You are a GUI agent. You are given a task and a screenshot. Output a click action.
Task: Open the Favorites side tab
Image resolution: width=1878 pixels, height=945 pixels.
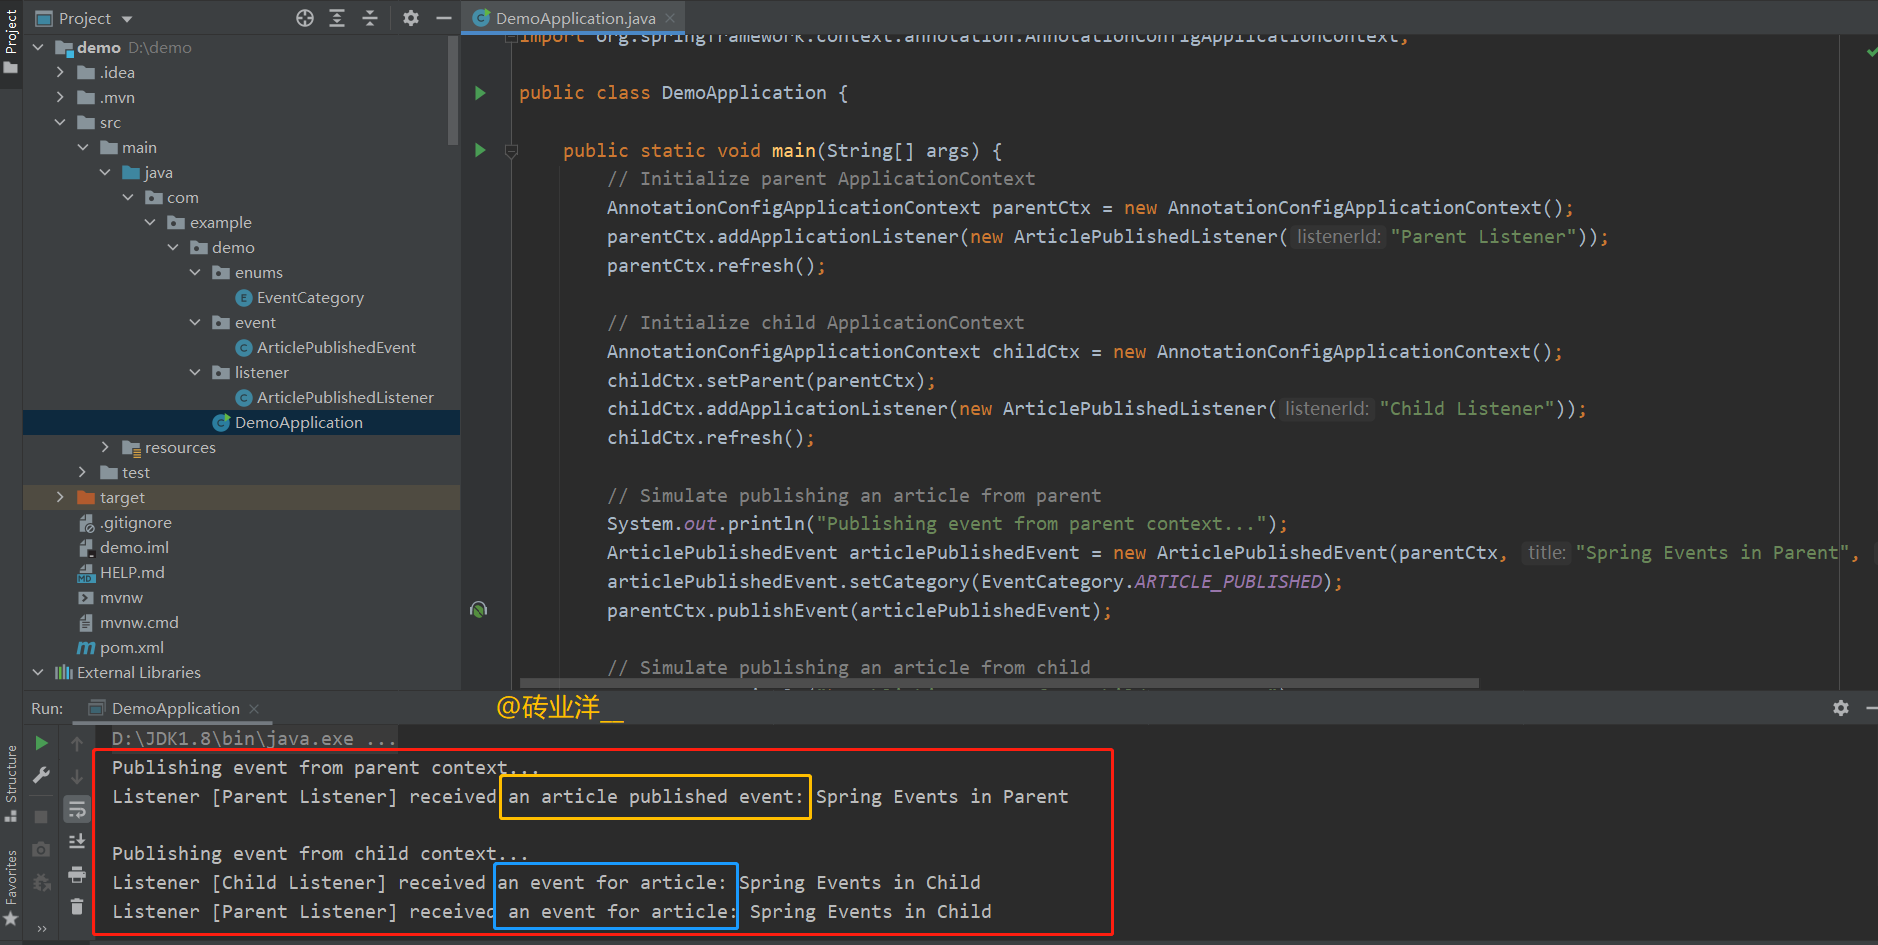click(11, 887)
